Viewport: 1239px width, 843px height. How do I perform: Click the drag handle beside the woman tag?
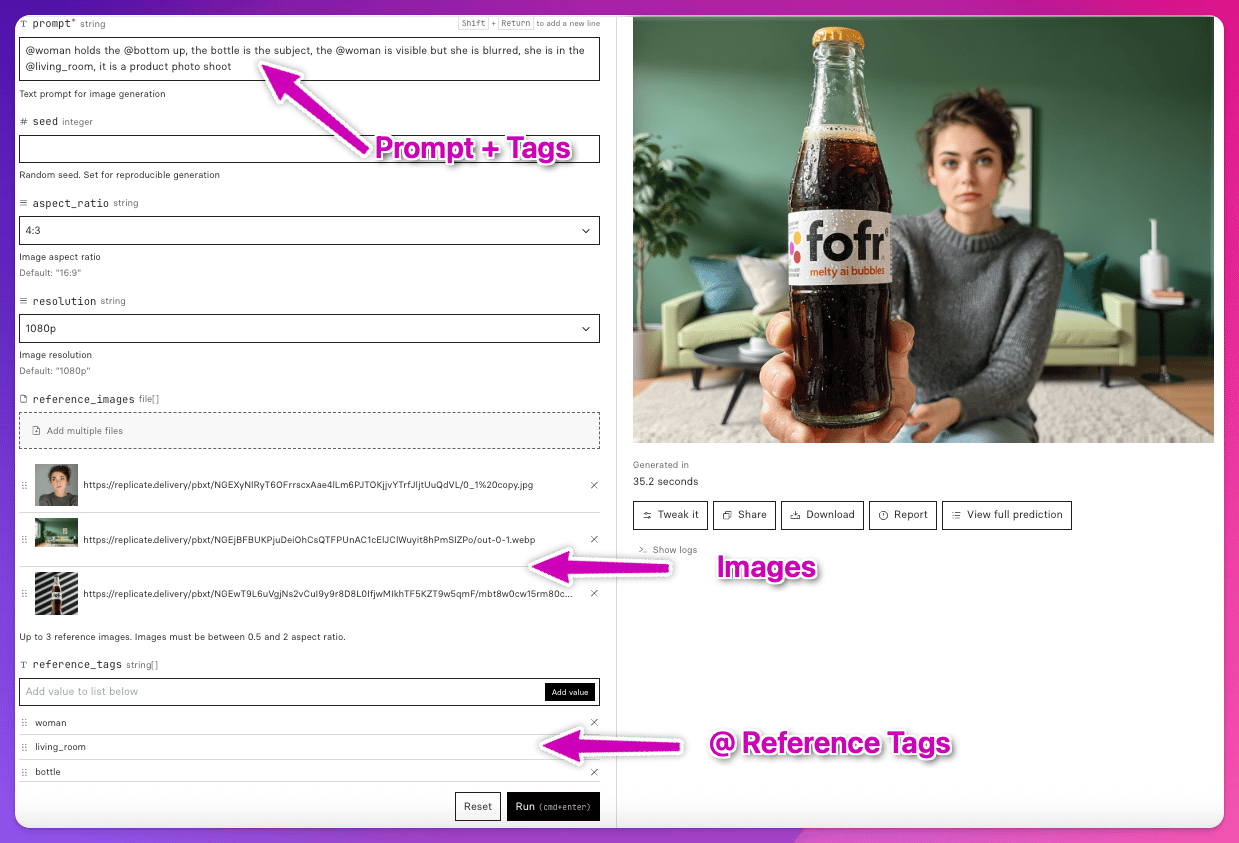[x=25, y=722]
